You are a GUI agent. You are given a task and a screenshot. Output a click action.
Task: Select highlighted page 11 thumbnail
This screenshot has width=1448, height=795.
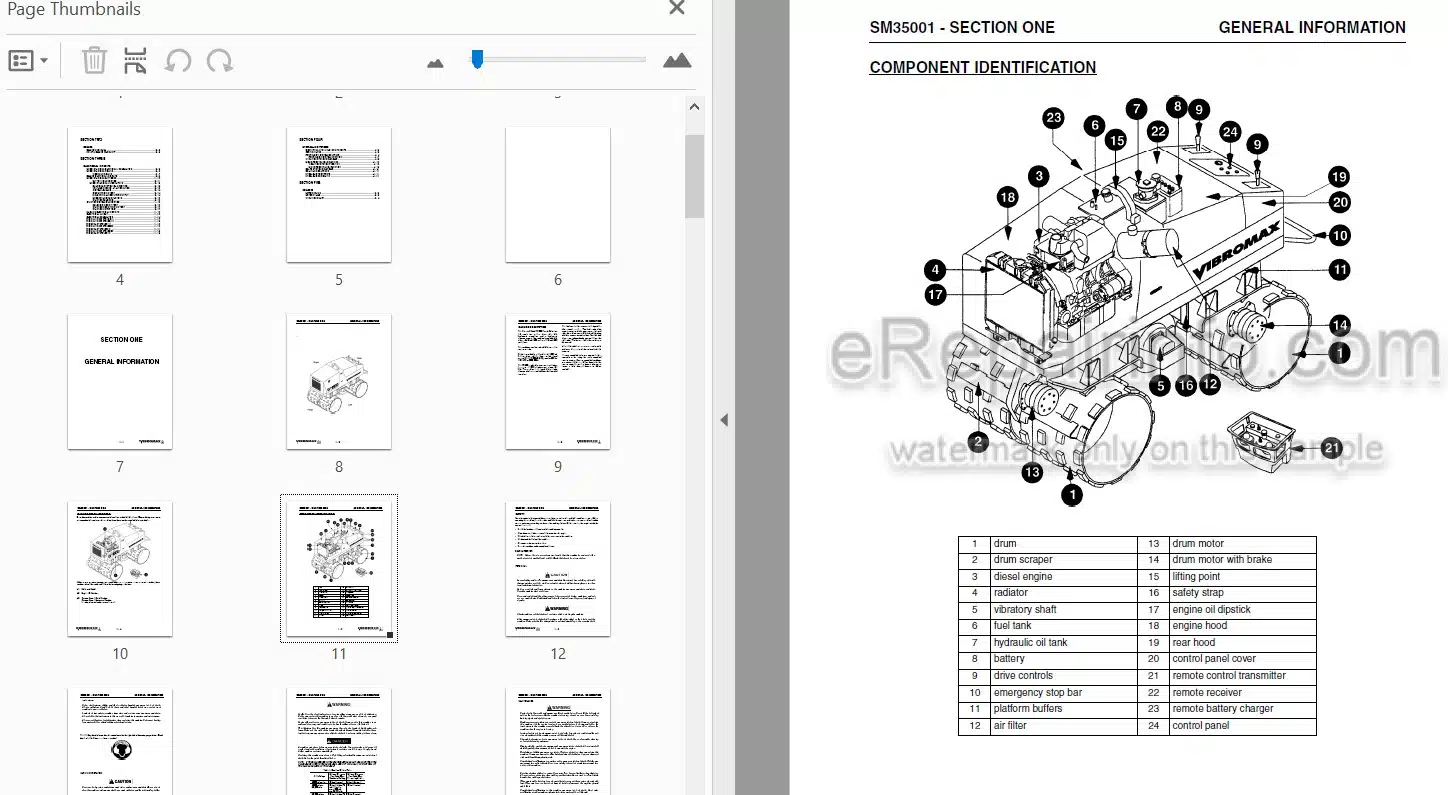pyautogui.click(x=339, y=568)
